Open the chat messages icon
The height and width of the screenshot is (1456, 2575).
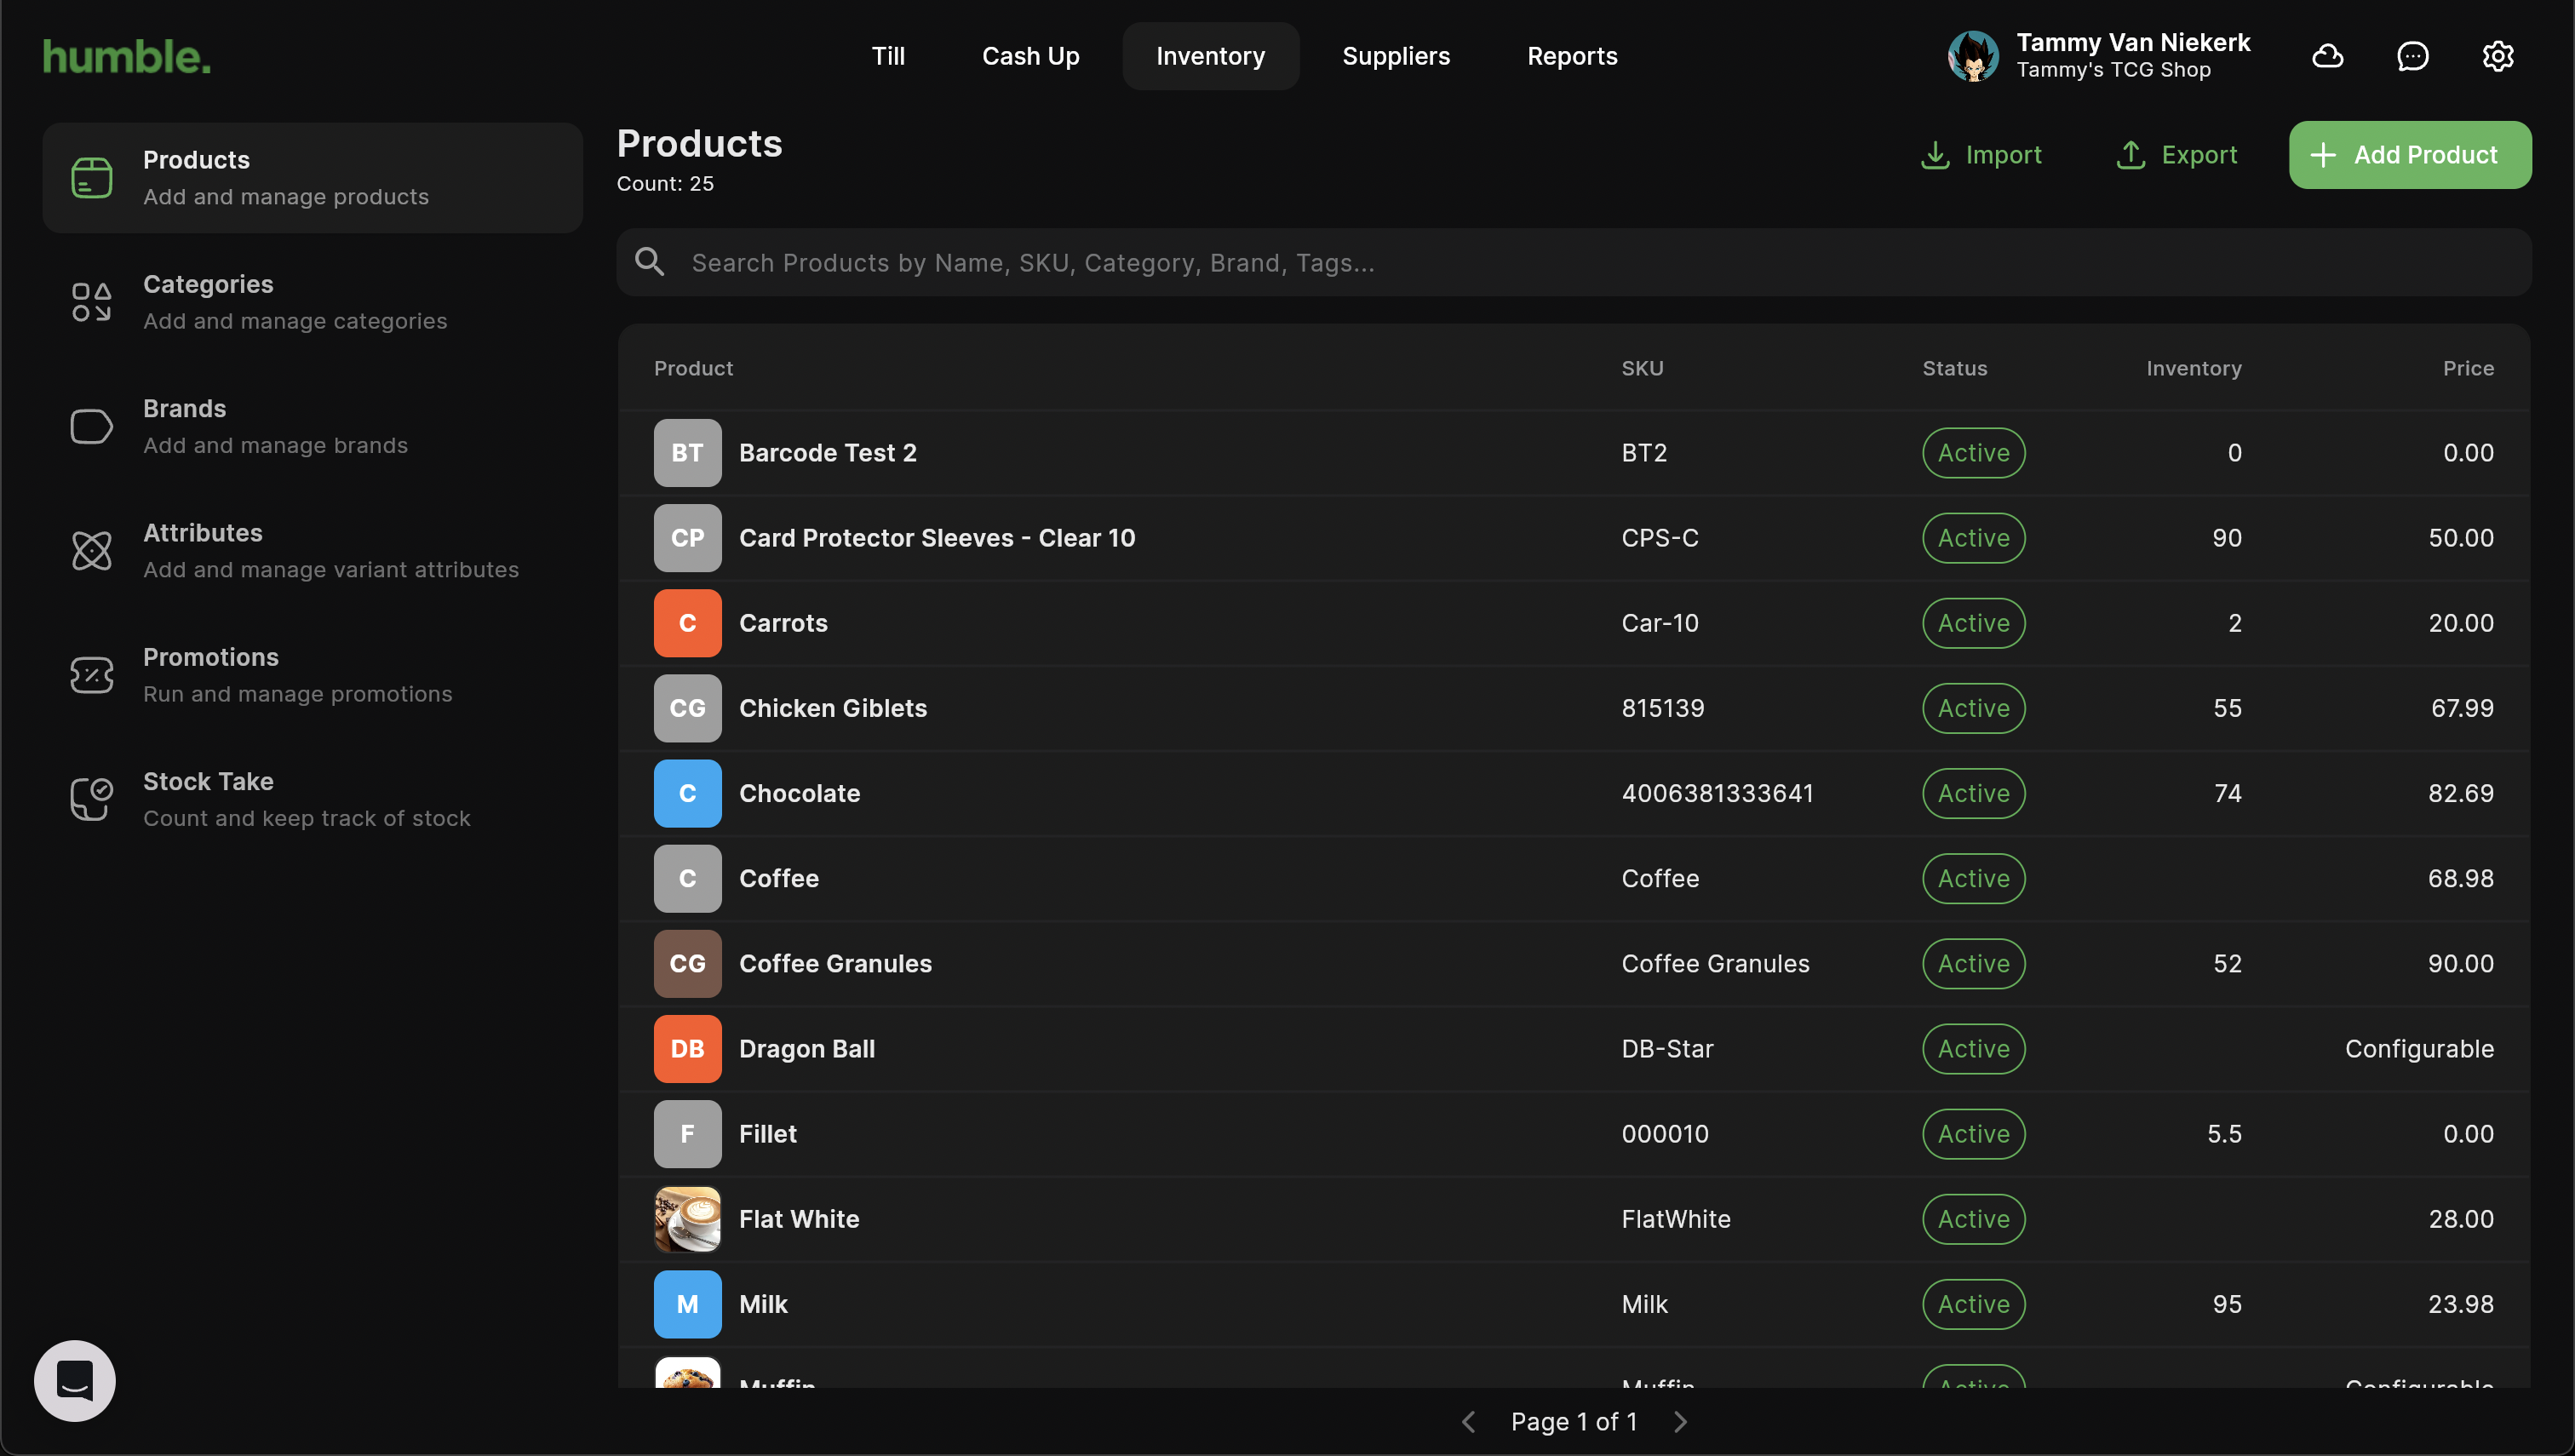(x=2412, y=56)
